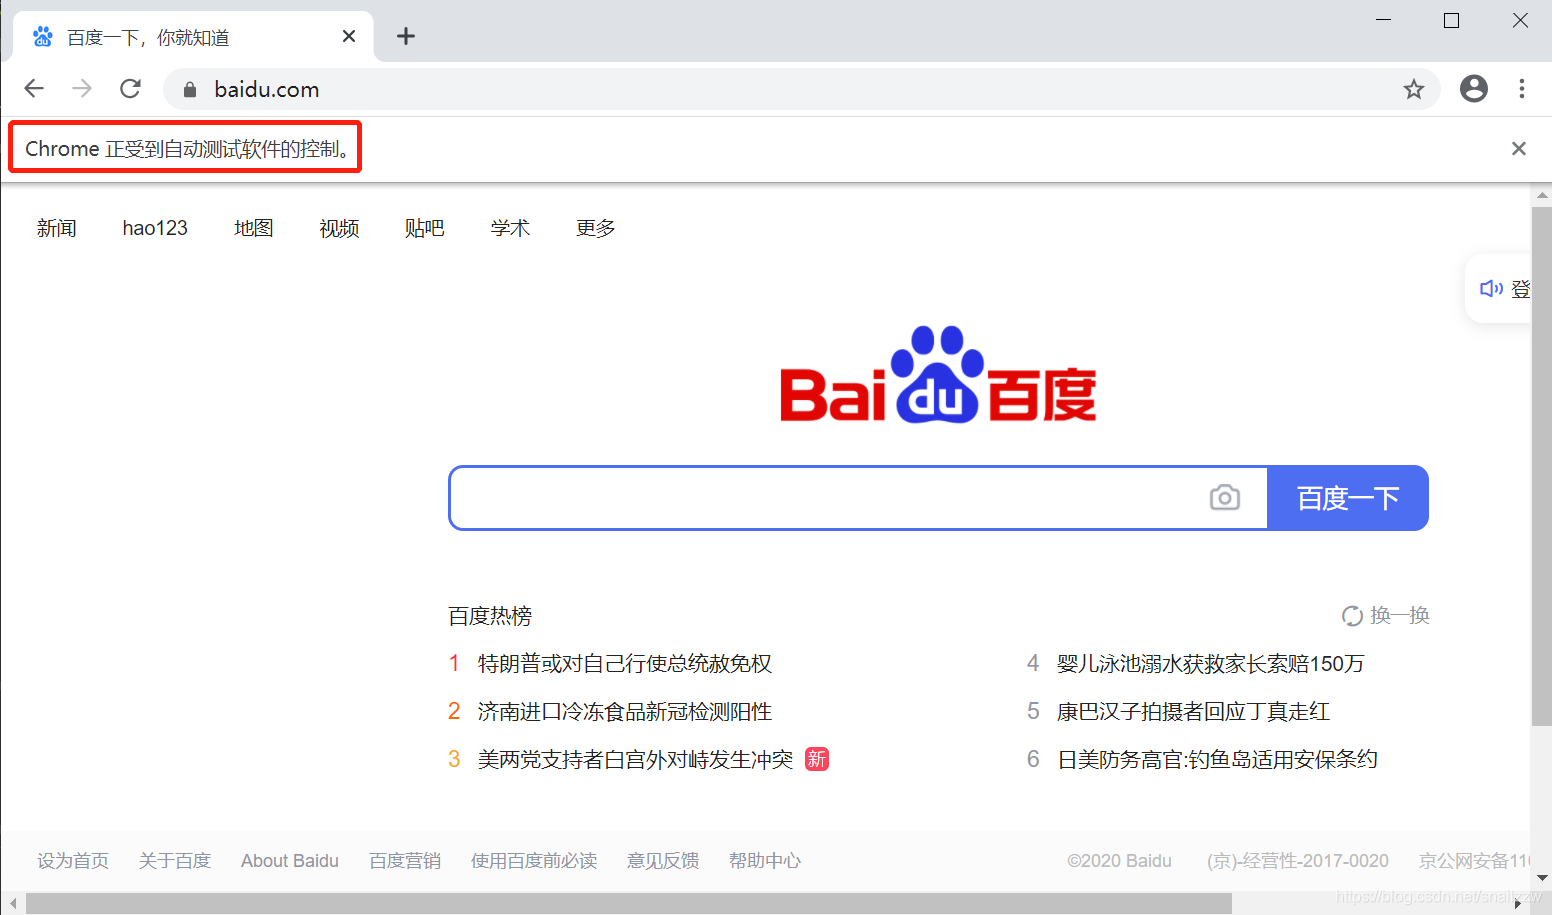This screenshot has height=915, width=1552.
Task: Click the 关于百度 footer link
Action: pos(175,861)
